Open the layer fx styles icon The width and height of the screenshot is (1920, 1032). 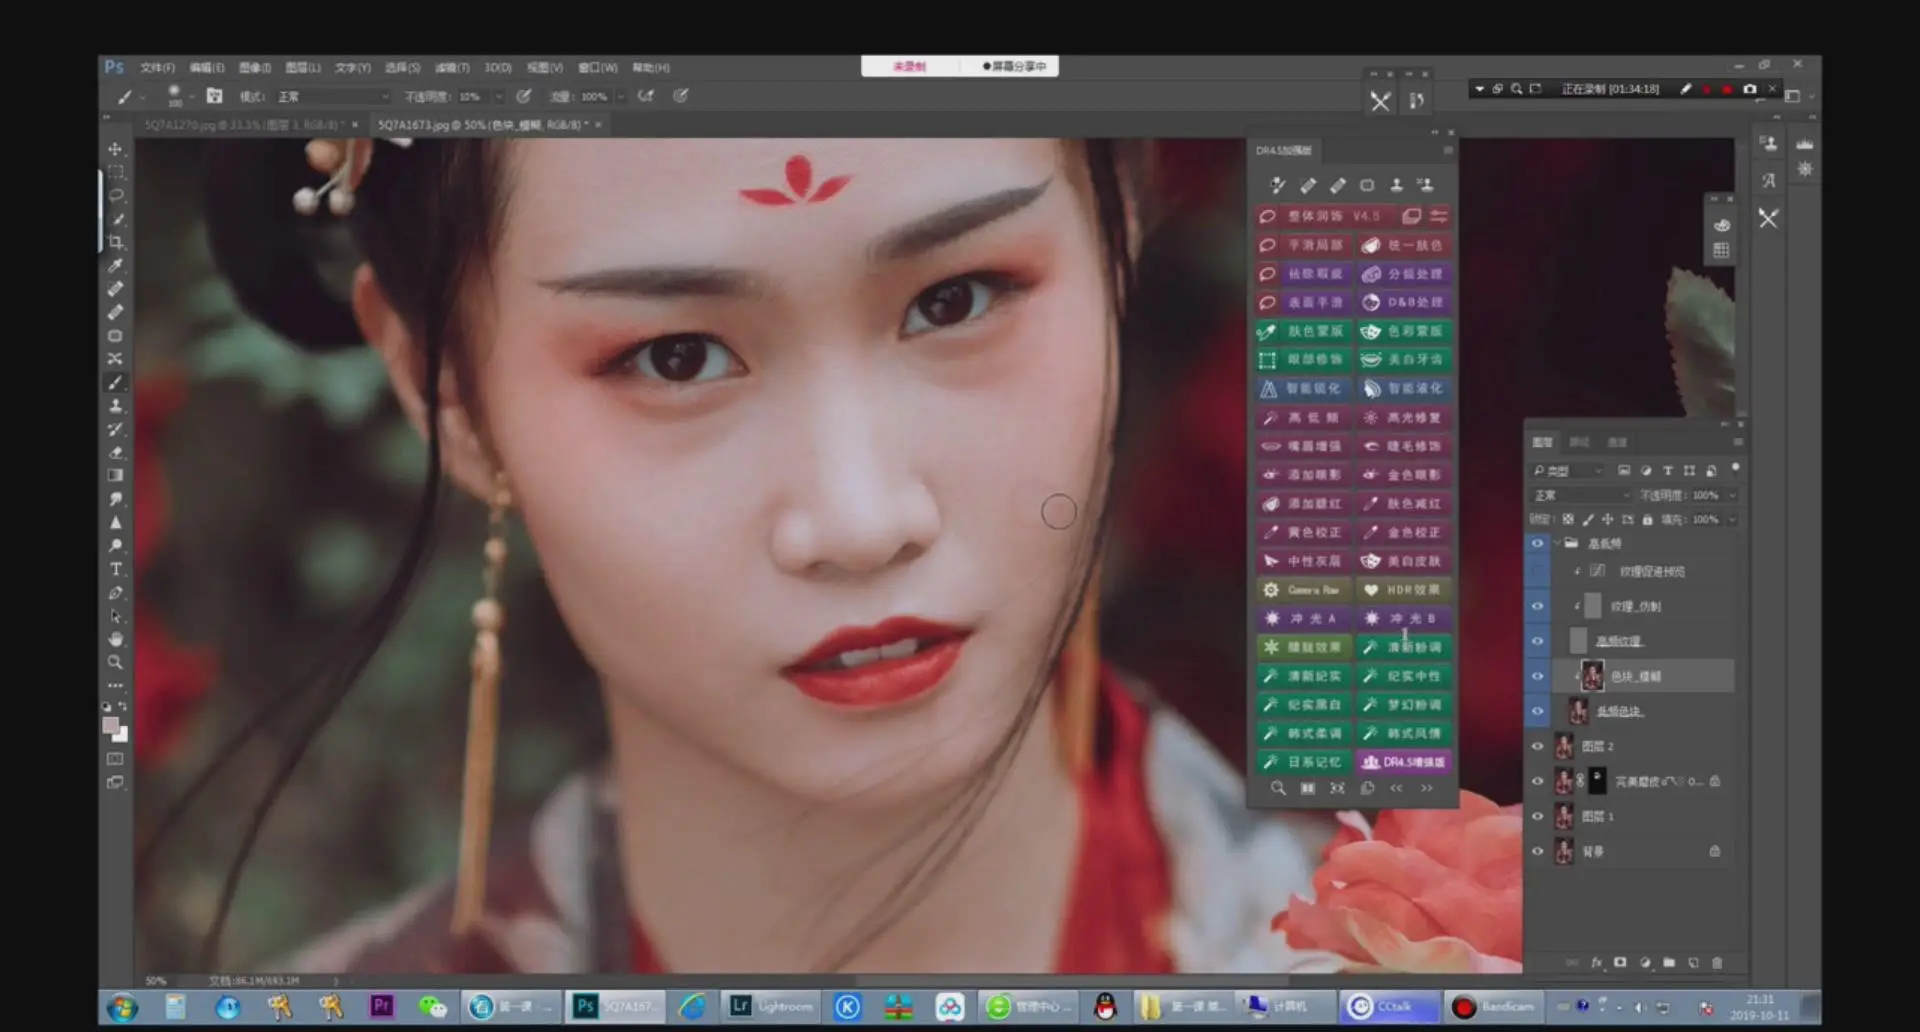[x=1597, y=962]
